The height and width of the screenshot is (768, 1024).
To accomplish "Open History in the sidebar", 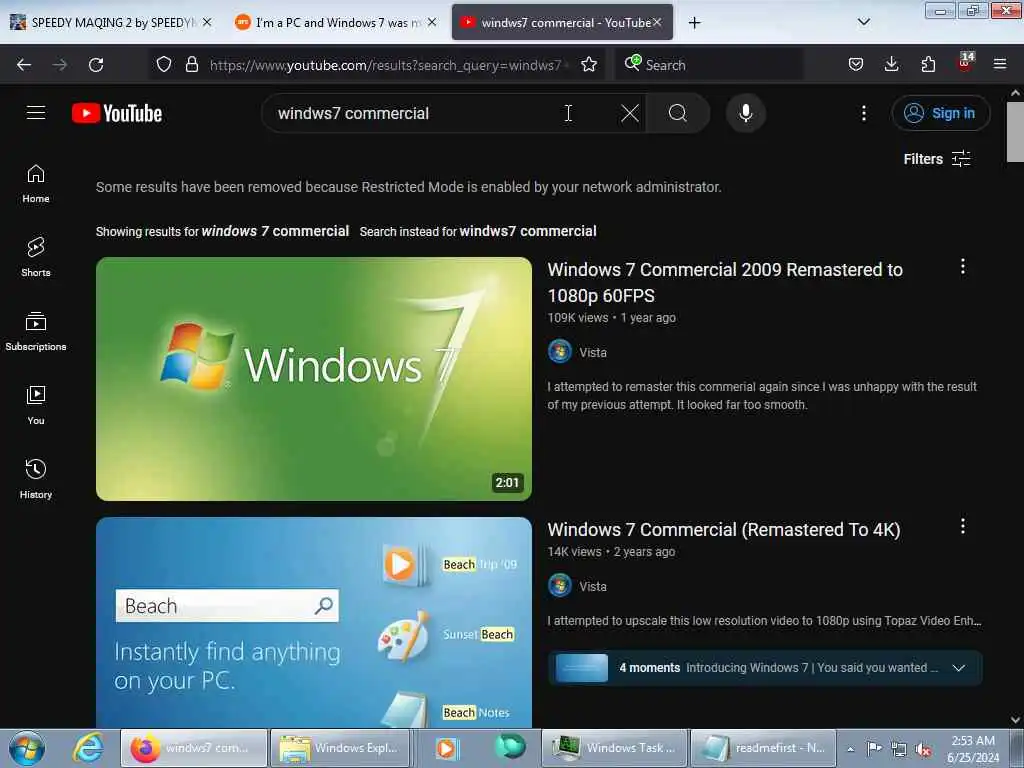I will tap(36, 479).
